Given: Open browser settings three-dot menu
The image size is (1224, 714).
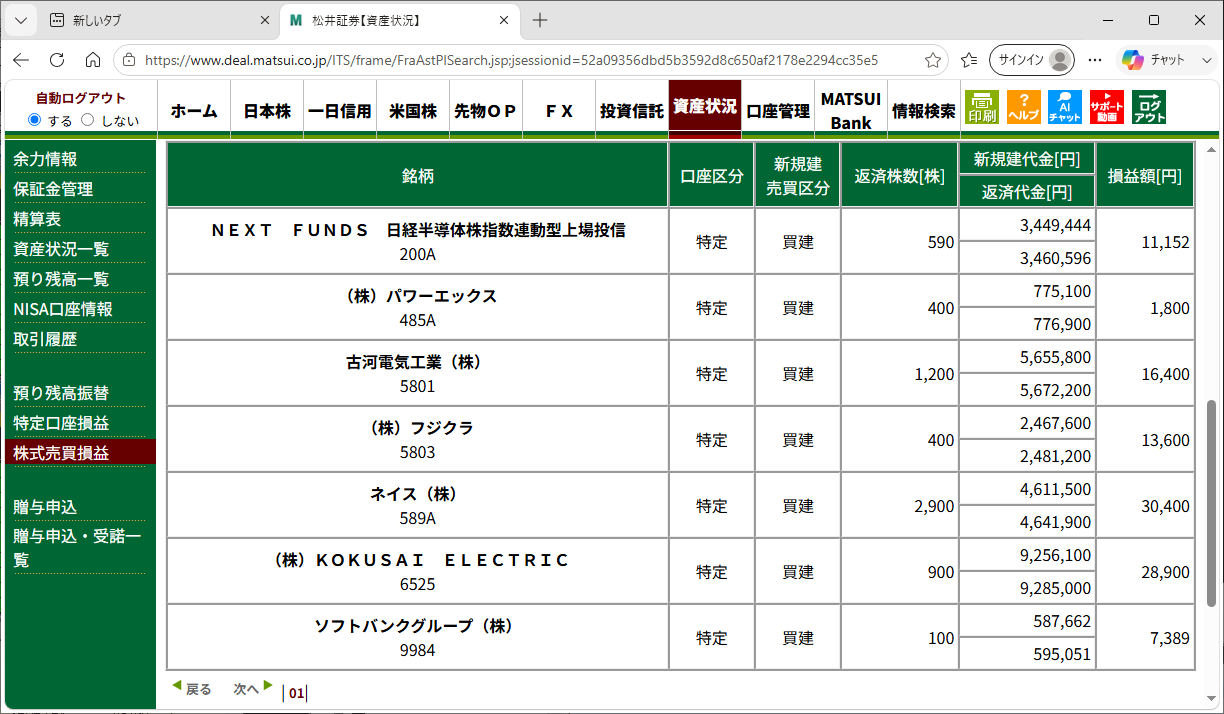Looking at the screenshot, I should pyautogui.click(x=1095, y=60).
